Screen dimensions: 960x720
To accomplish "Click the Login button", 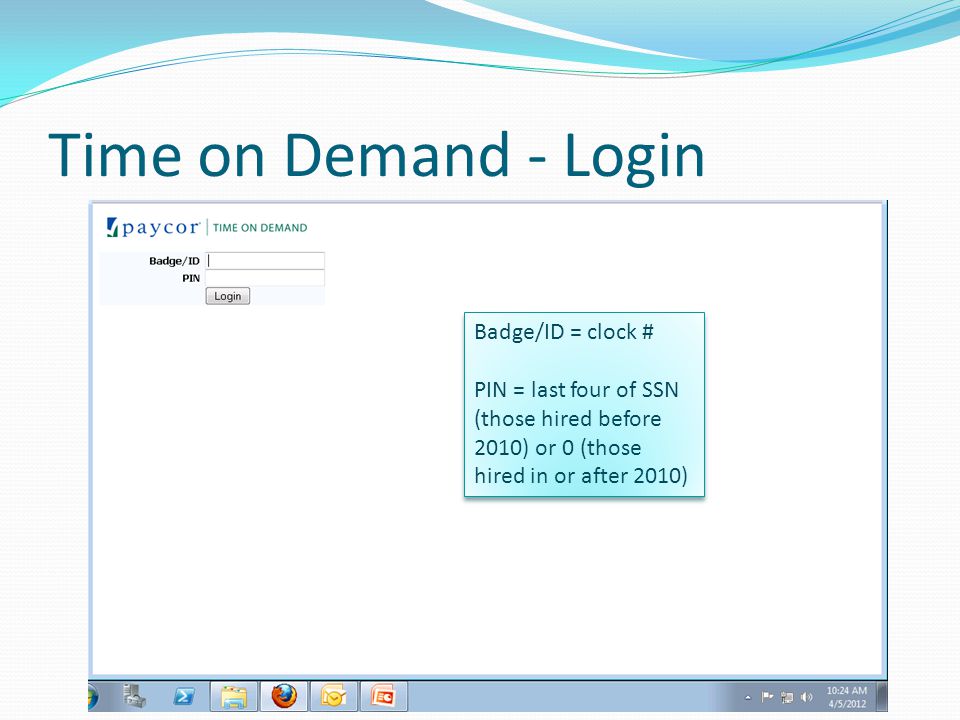I will (228, 296).
